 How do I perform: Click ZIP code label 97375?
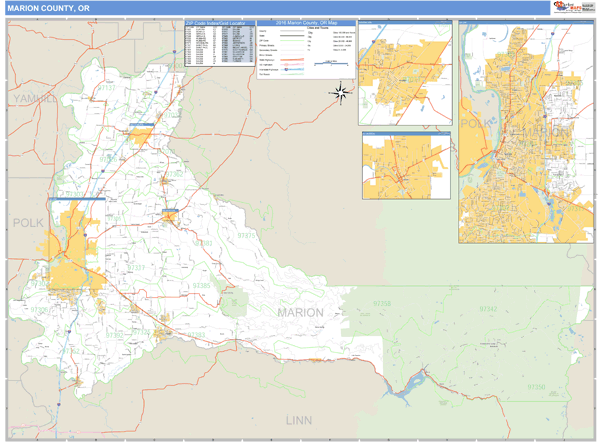click(x=246, y=235)
